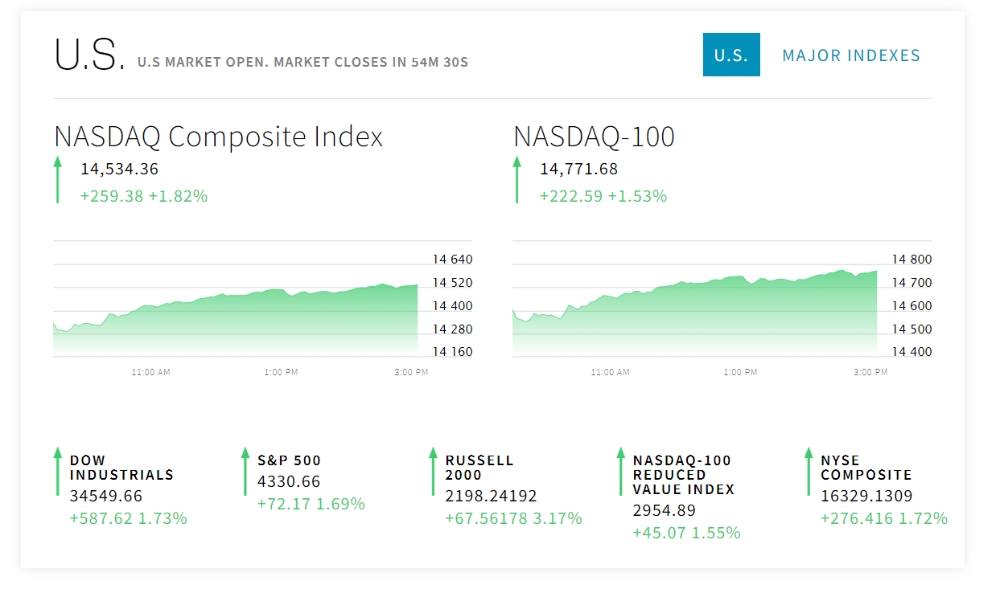Select the Russell value 2198.24192
Viewport: 1000px width, 597px height.
pos(491,496)
